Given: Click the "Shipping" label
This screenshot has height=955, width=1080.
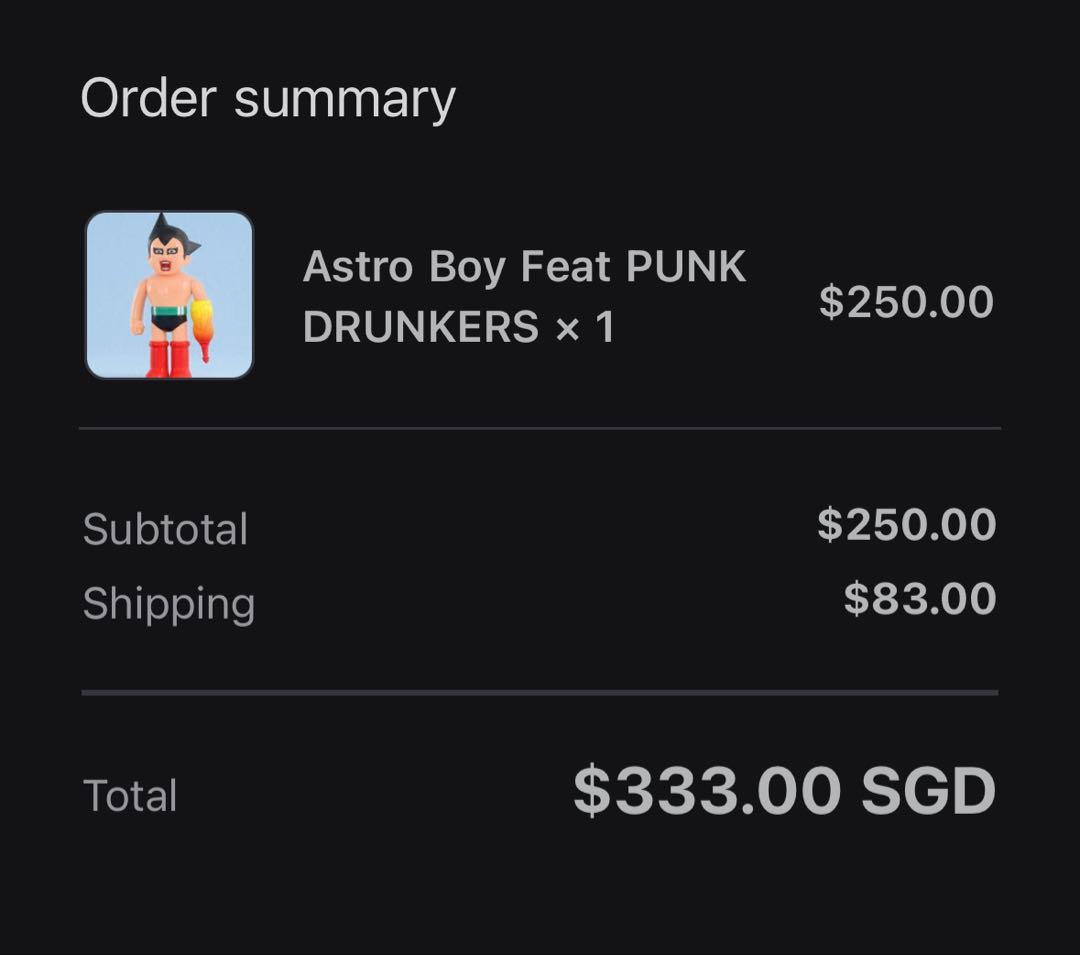Looking at the screenshot, I should coord(169,604).
